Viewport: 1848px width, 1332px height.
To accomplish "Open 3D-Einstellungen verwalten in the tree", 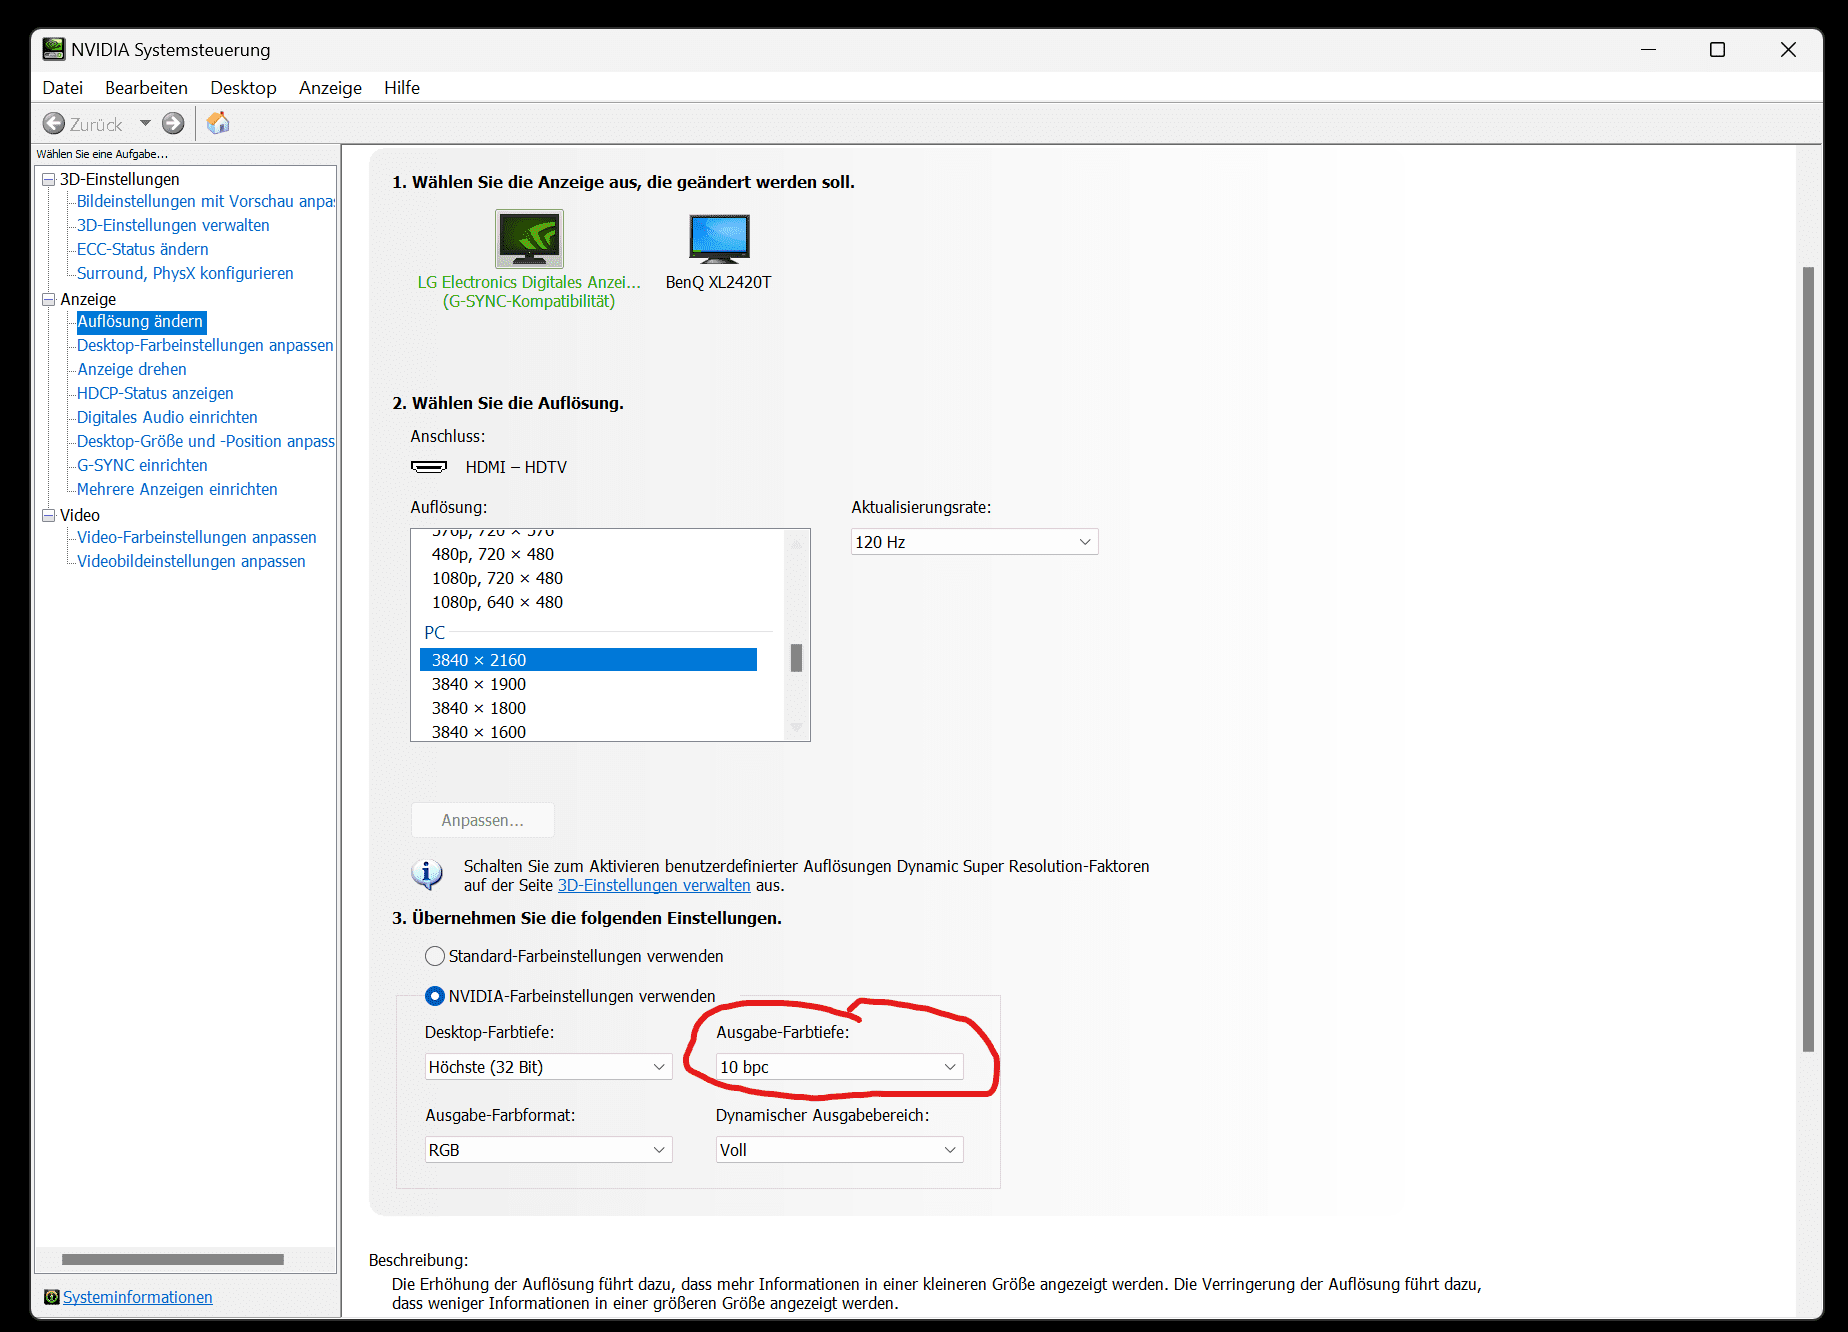I will tap(173, 225).
